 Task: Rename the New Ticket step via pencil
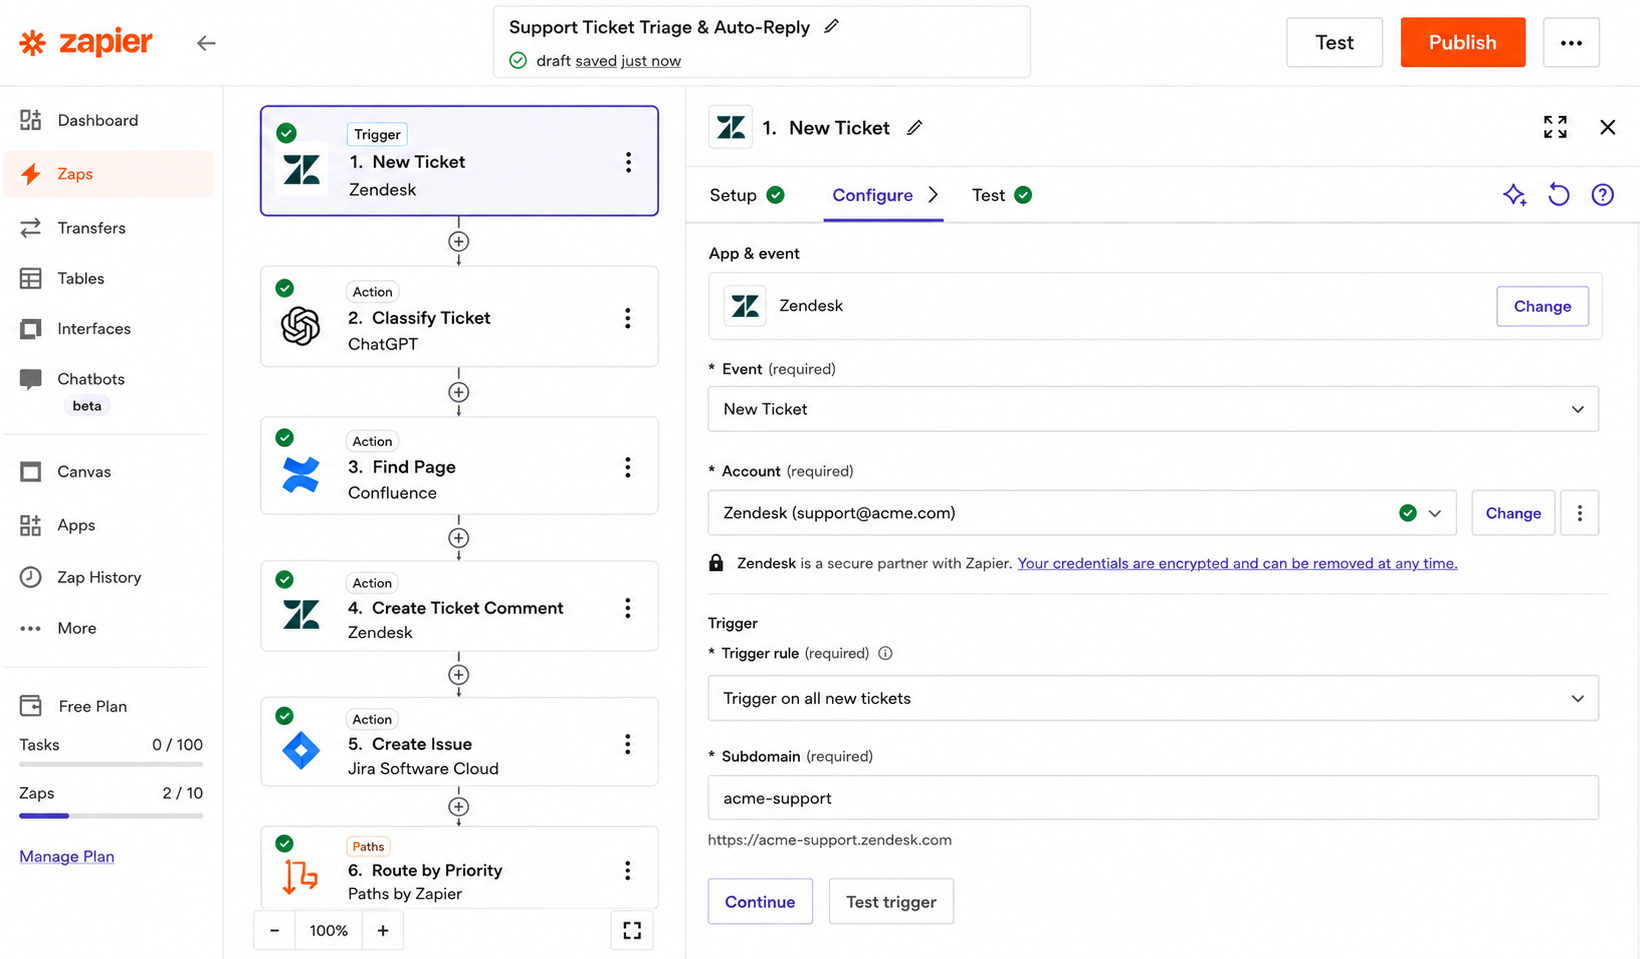(915, 128)
